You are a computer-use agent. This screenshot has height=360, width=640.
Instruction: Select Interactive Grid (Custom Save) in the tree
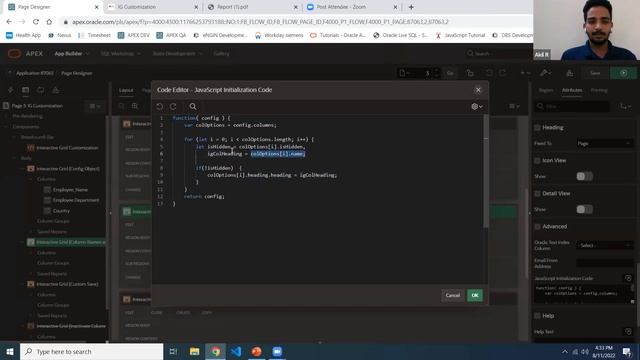click(x=67, y=284)
